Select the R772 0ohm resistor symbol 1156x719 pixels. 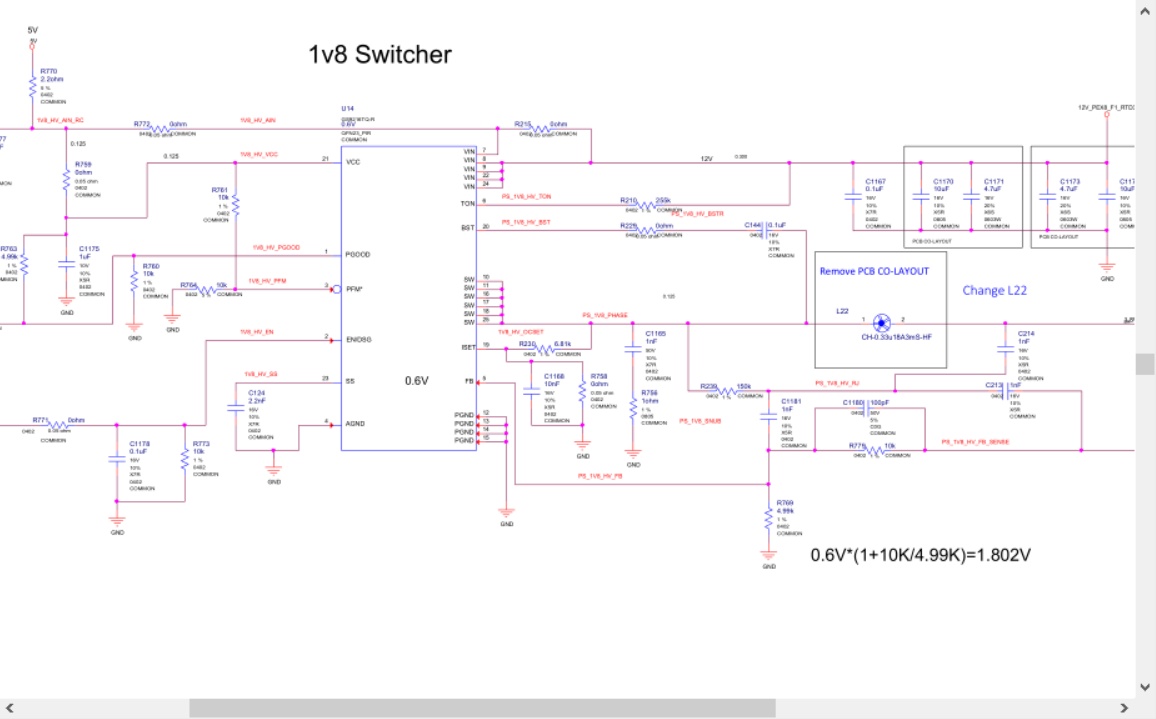click(x=158, y=129)
